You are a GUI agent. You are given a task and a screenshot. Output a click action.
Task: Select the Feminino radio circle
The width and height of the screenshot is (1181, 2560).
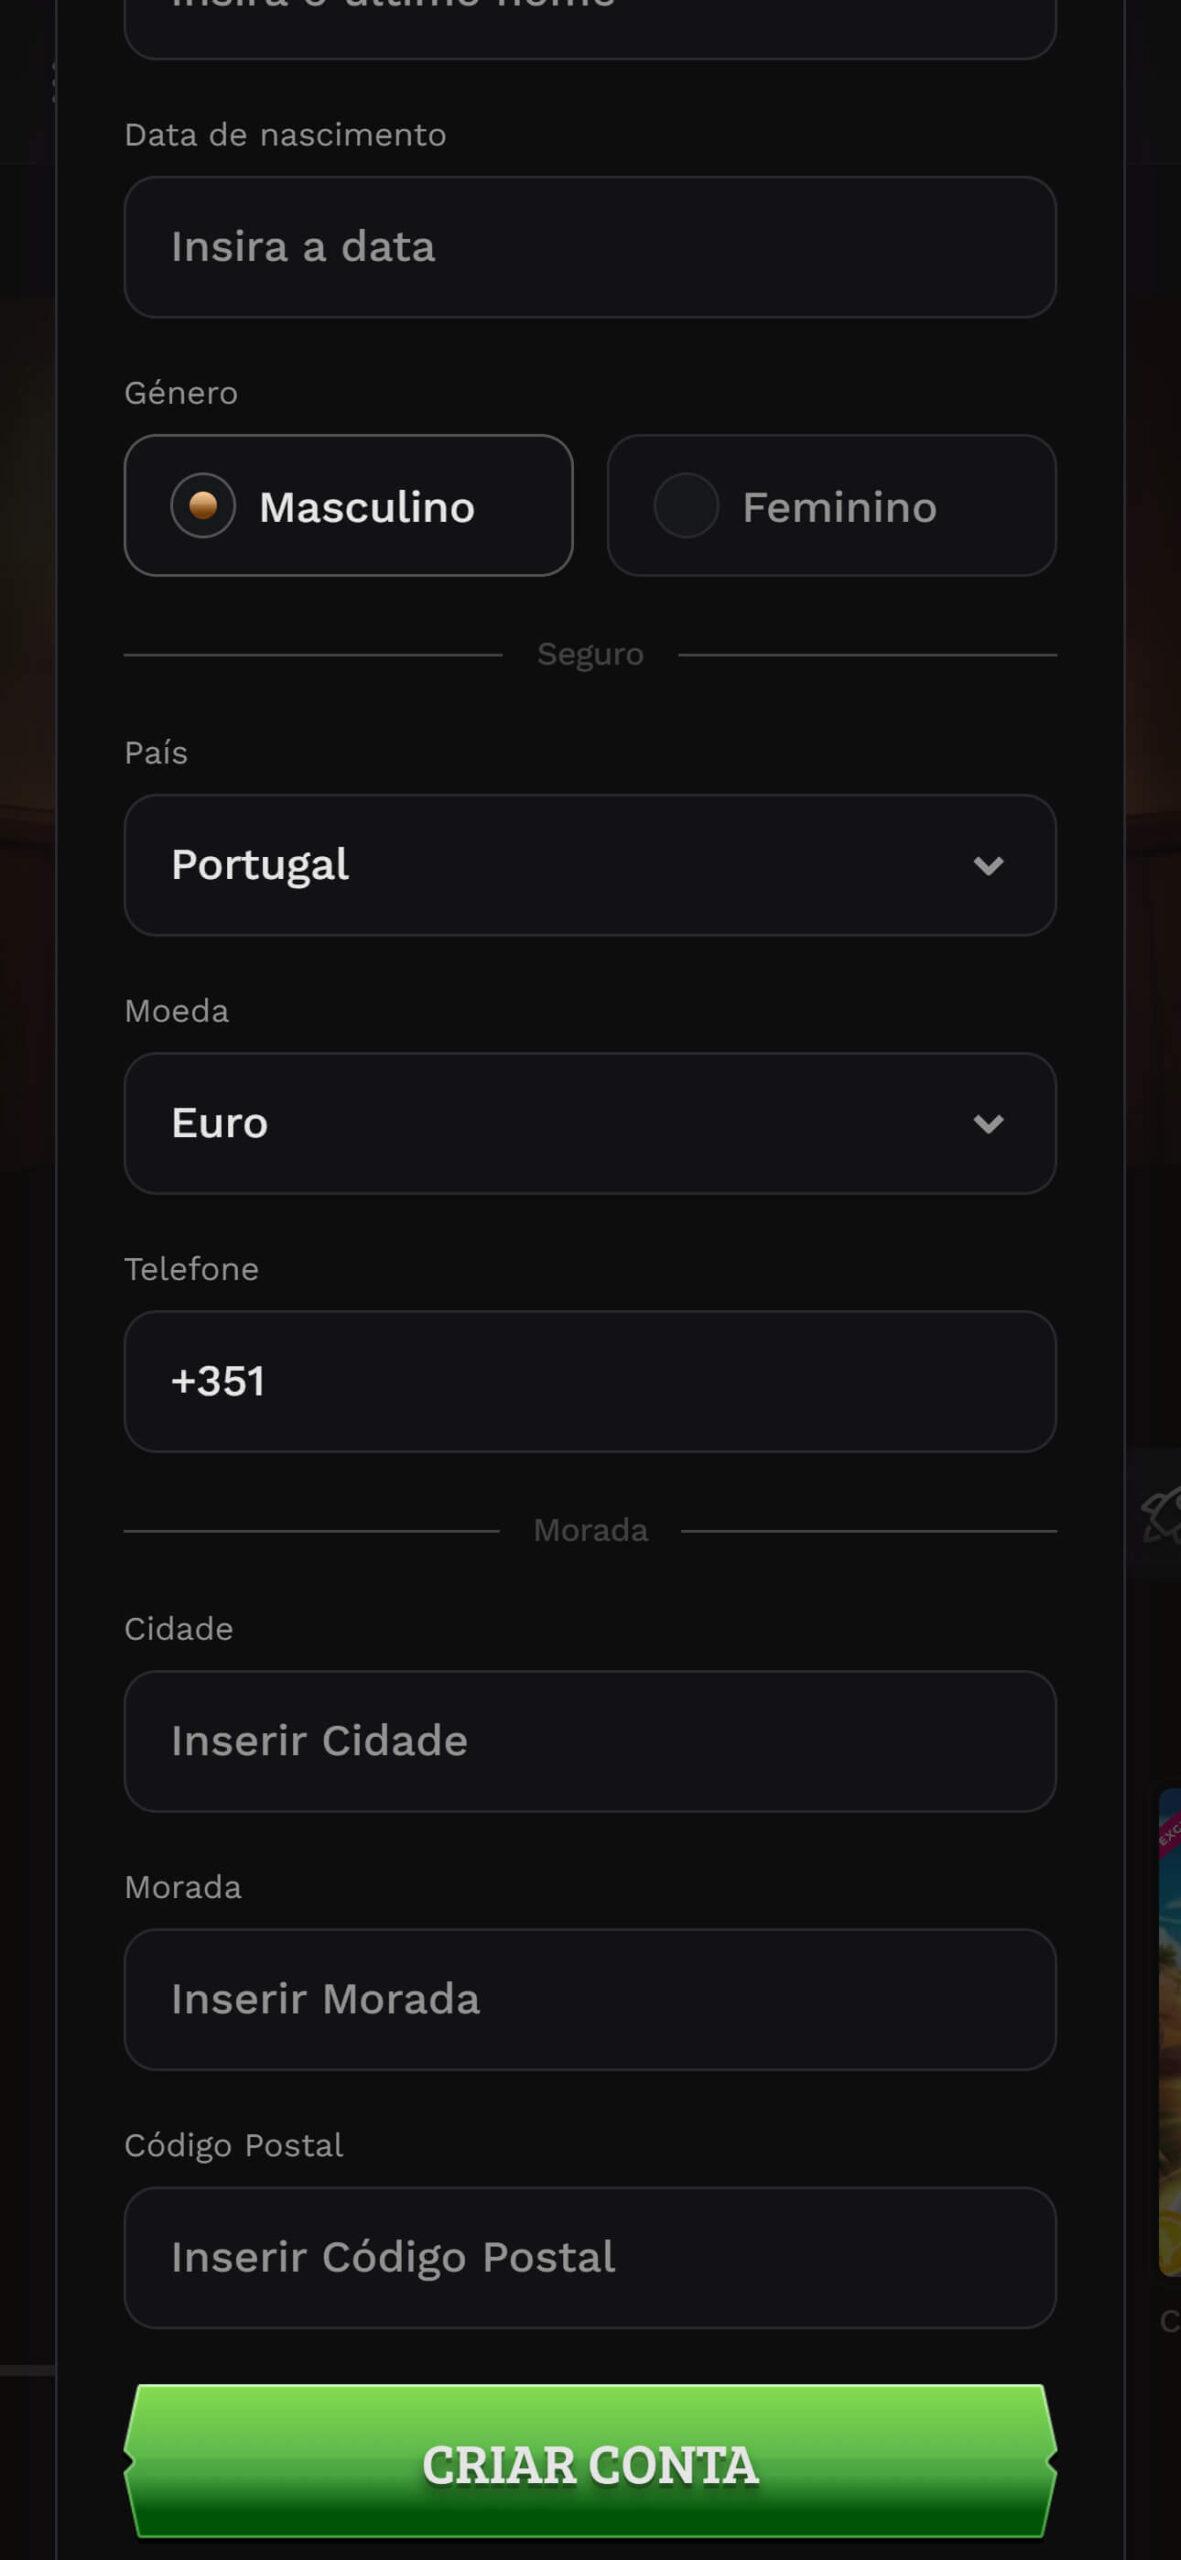point(686,506)
